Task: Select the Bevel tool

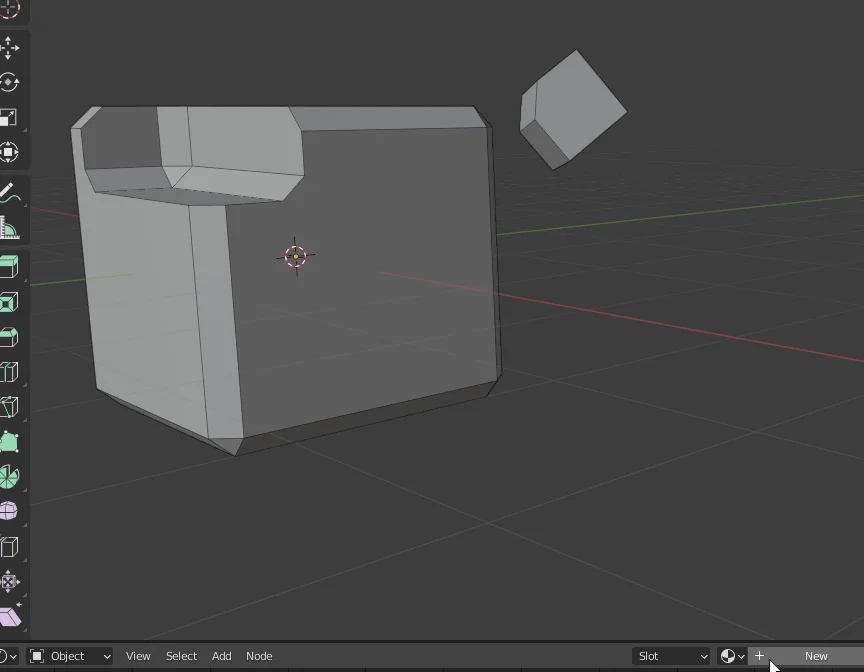Action: coord(12,337)
